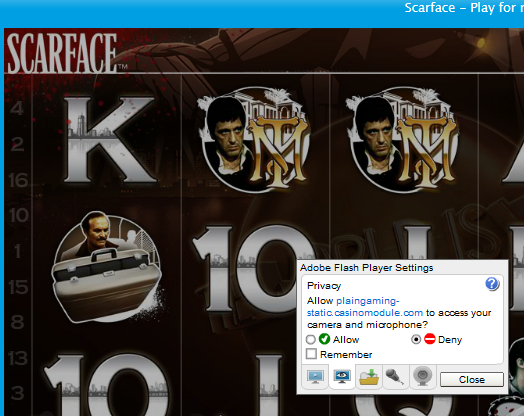Switch to the Display settings tab
The height and width of the screenshot is (416, 524).
(315, 377)
